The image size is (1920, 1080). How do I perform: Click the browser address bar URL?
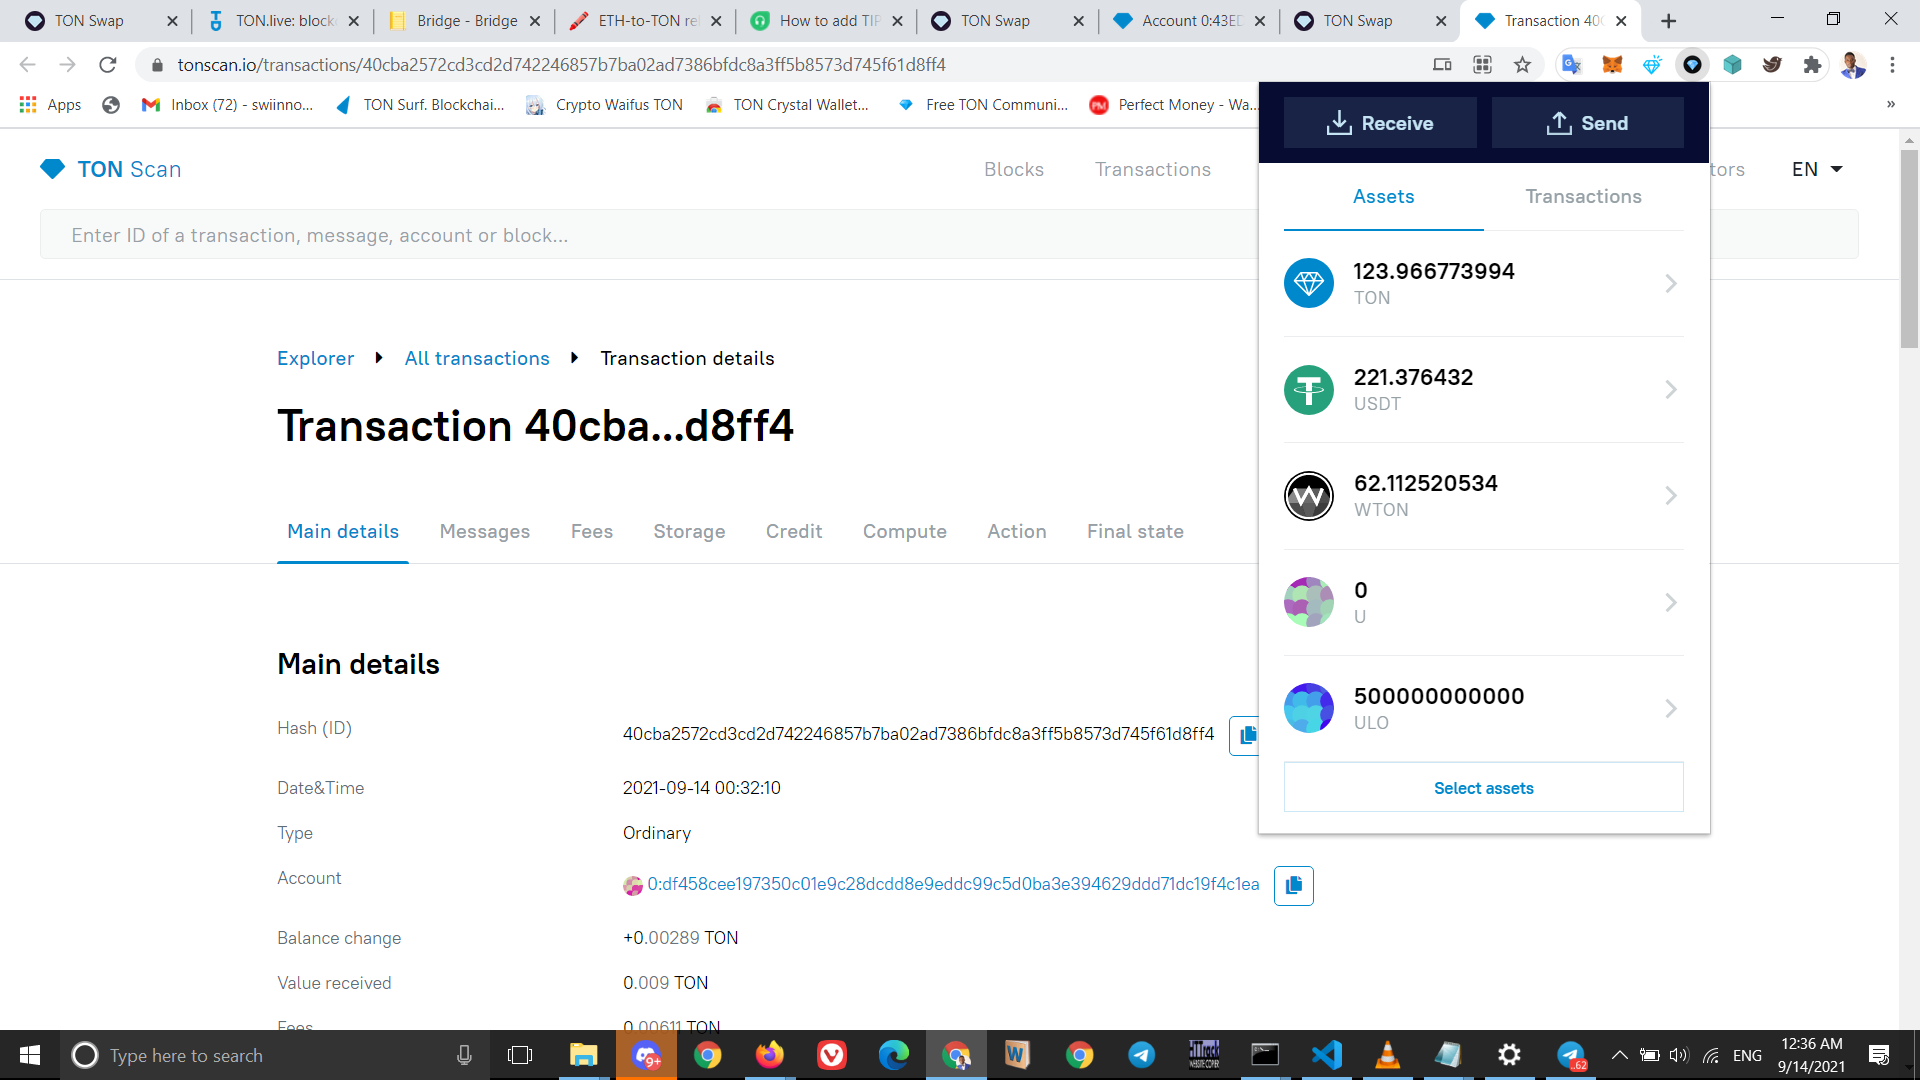(x=561, y=64)
